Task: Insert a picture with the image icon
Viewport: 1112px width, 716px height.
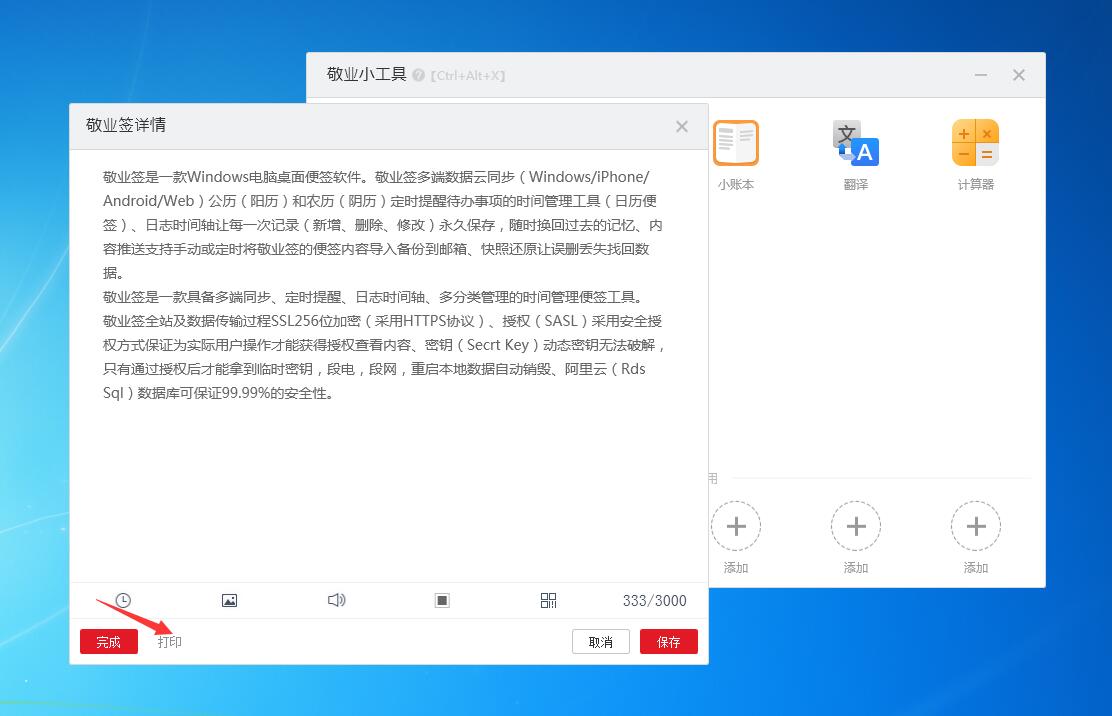Action: 229,600
